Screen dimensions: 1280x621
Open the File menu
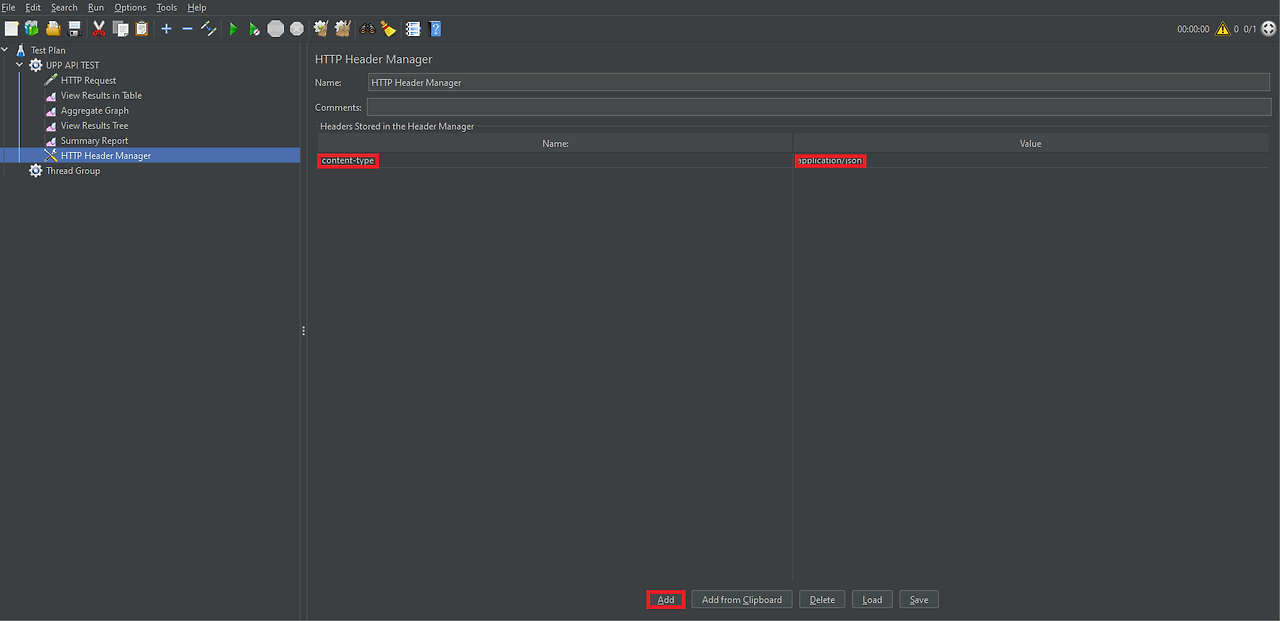coord(8,7)
